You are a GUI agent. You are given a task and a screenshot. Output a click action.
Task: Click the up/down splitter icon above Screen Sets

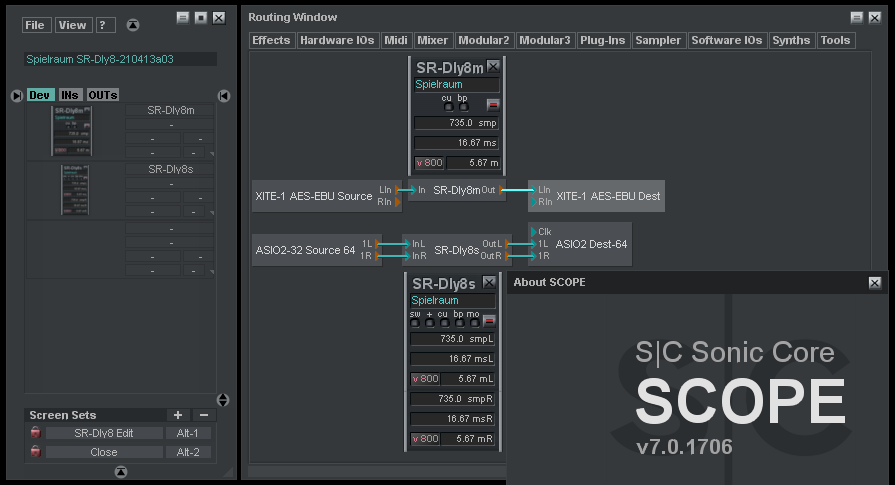[x=223, y=400]
